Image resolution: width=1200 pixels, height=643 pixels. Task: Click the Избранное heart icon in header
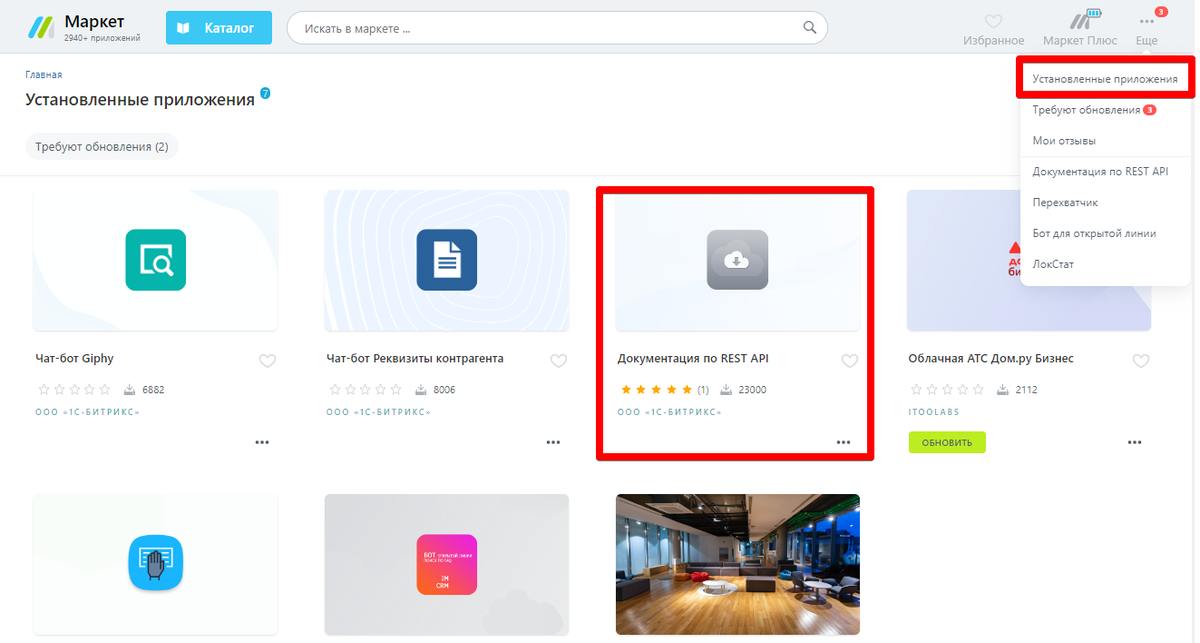[993, 21]
